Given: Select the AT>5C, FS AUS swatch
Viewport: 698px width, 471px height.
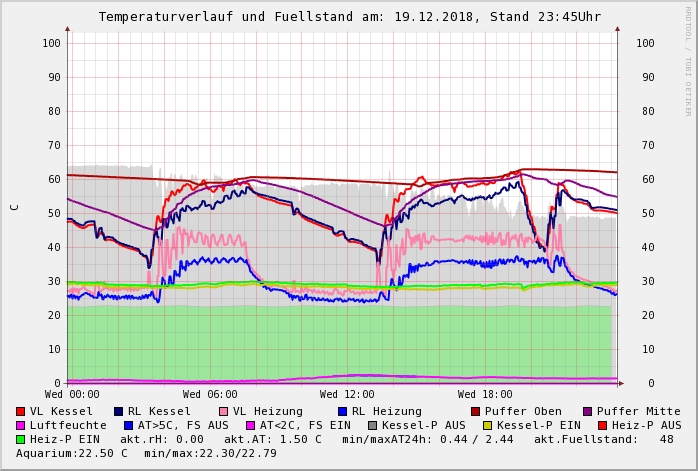Looking at the screenshot, I should tap(128, 425).
